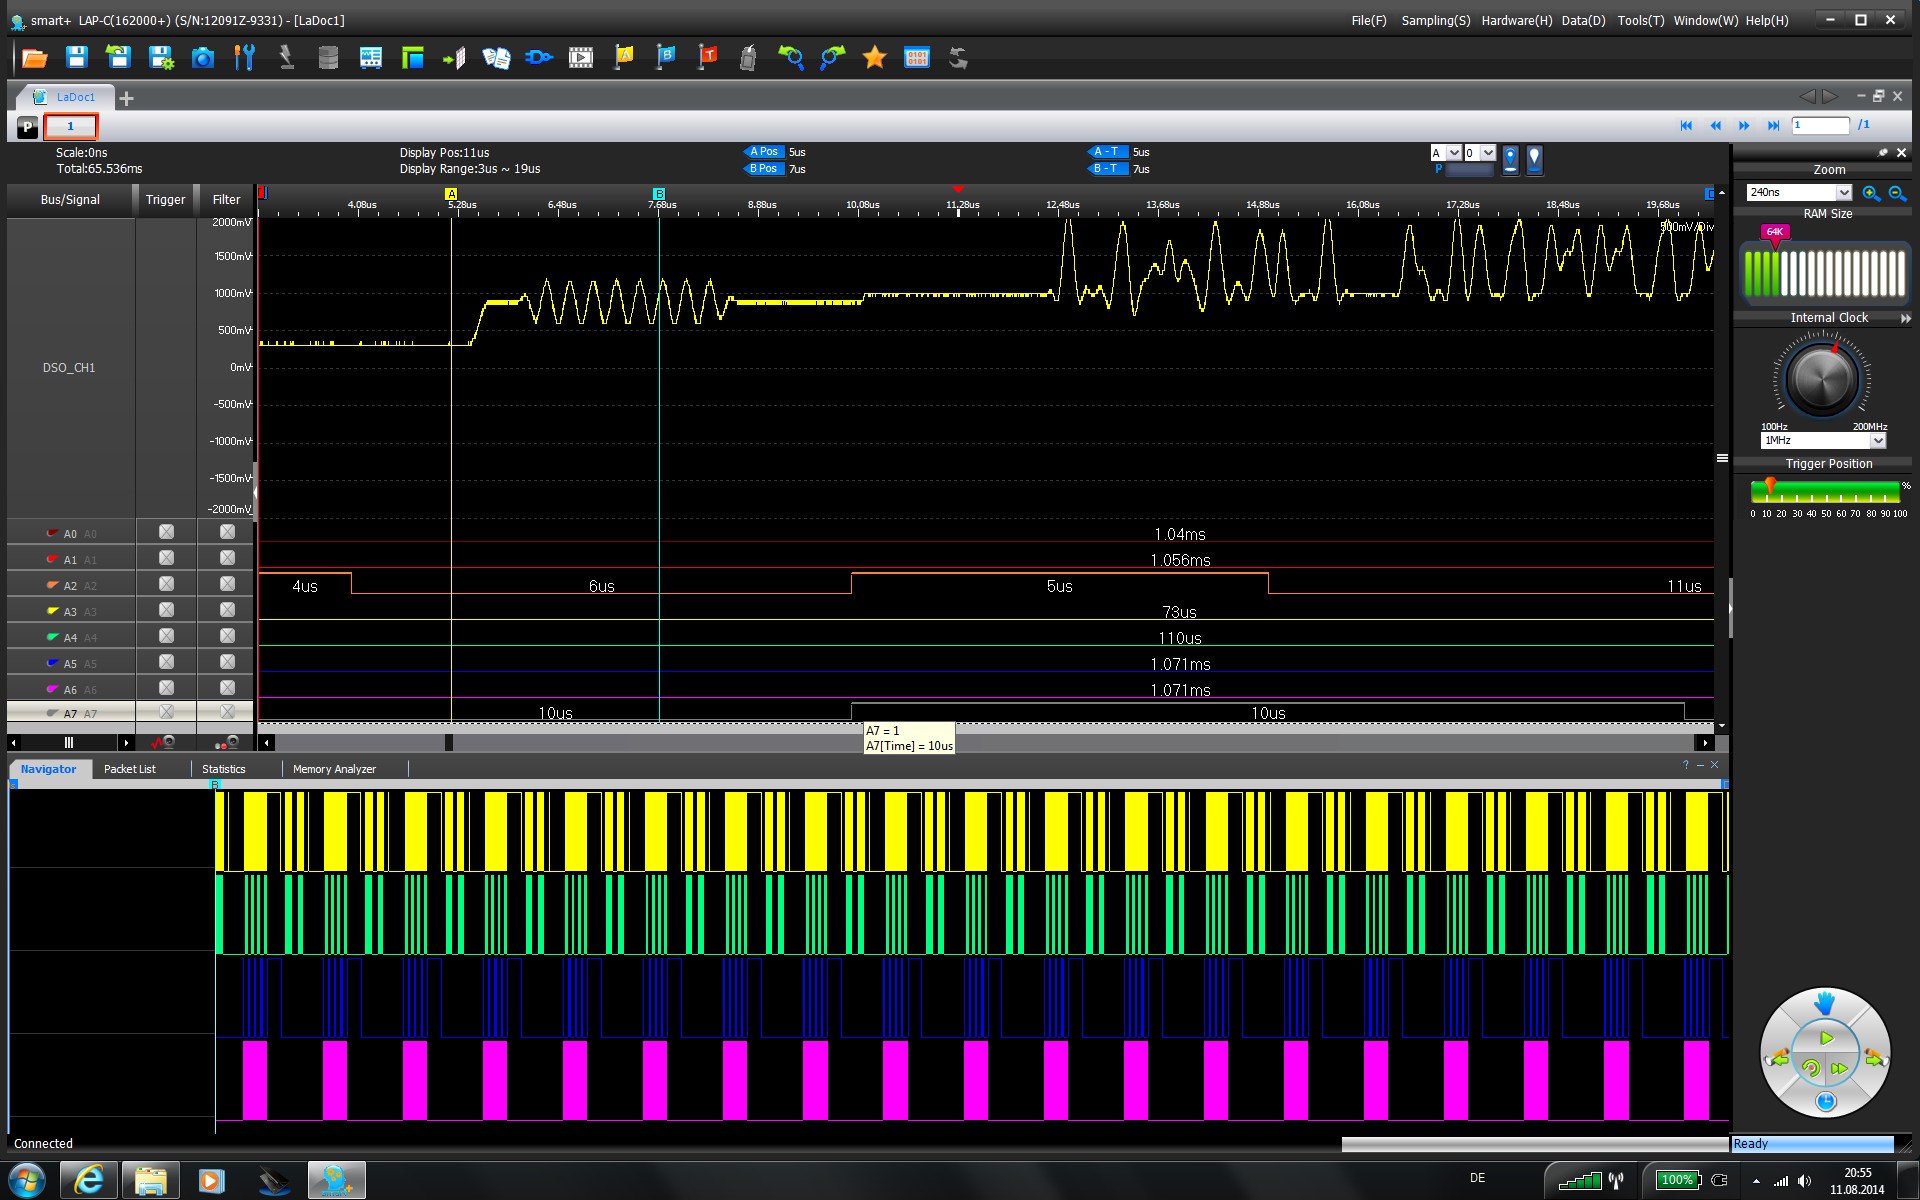
Task: Zoom in with the plus magnifier
Action: coord(1871,193)
